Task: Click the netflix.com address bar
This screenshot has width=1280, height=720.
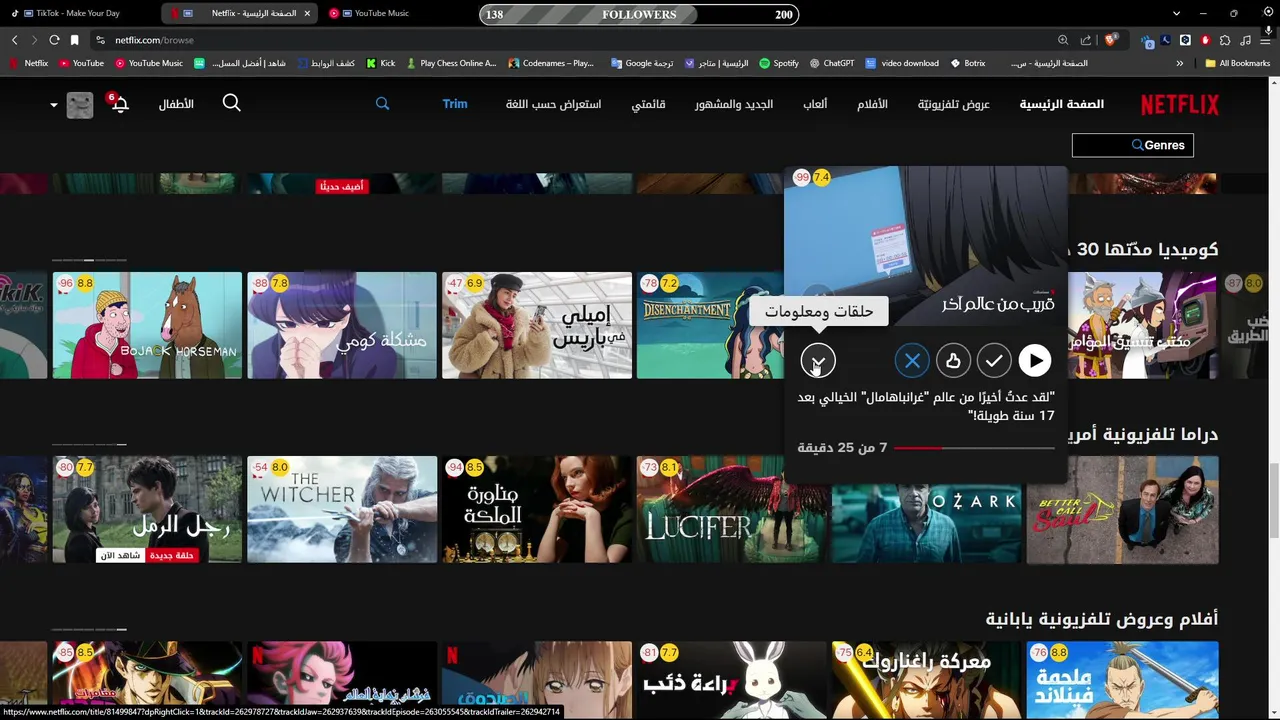Action: (x=570, y=40)
